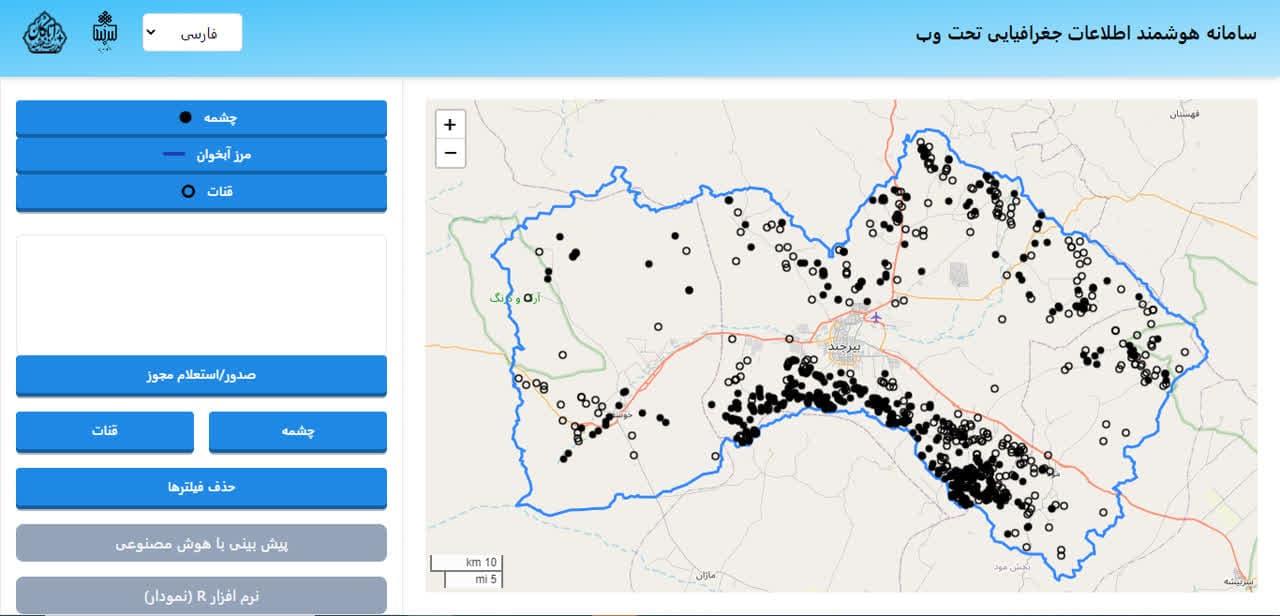Image resolution: width=1280 pixels, height=616 pixels.
Task: Click the airport icon near بیرجند
Action: [877, 318]
